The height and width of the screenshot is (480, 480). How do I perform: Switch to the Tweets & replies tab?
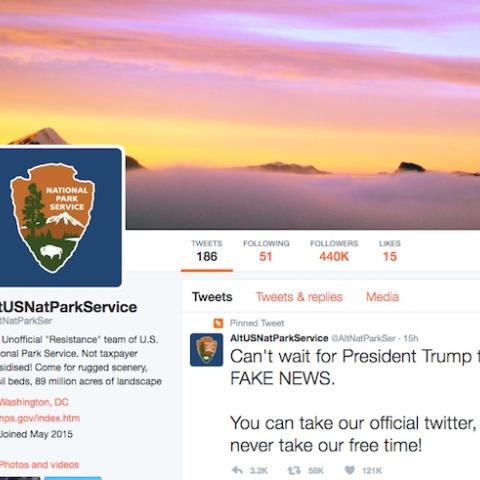tap(299, 297)
